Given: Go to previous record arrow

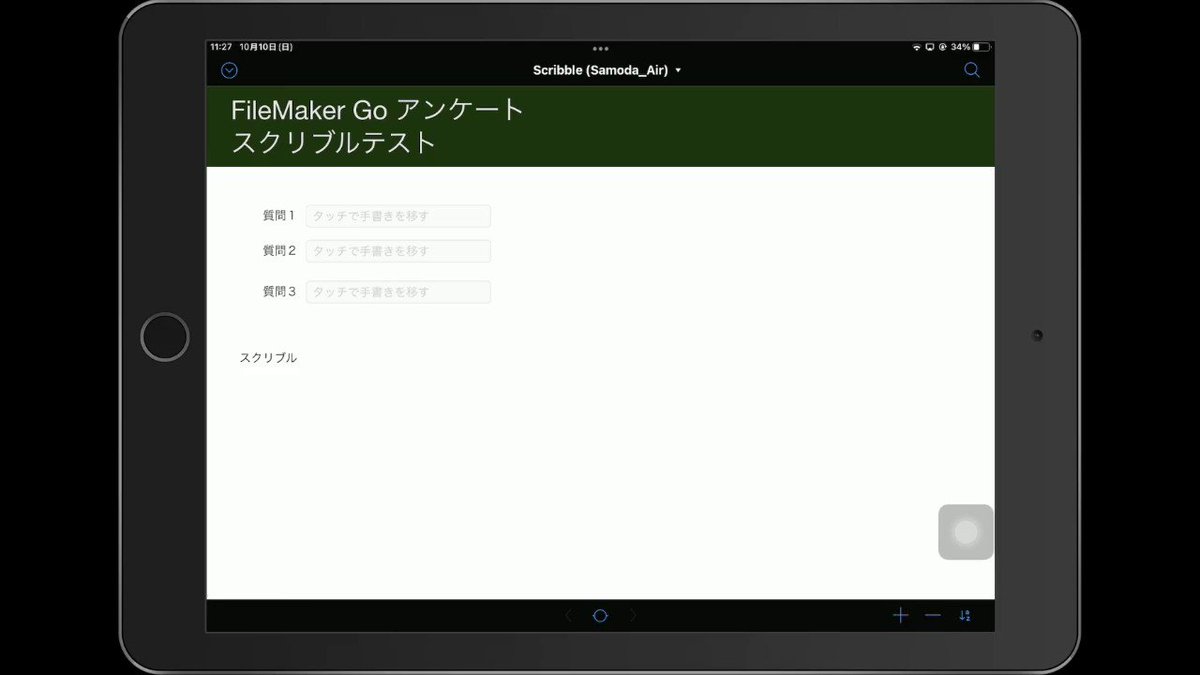Looking at the screenshot, I should pos(569,616).
